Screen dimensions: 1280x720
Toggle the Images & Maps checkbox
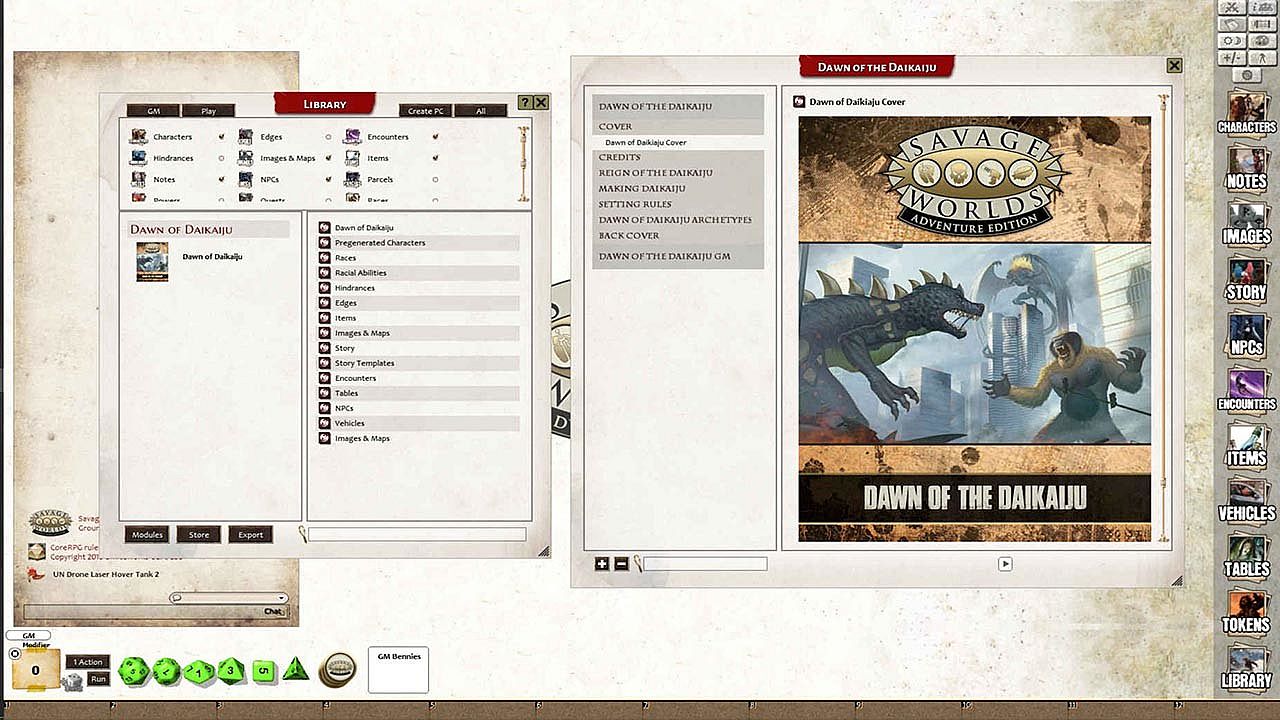pyautogui.click(x=328, y=158)
